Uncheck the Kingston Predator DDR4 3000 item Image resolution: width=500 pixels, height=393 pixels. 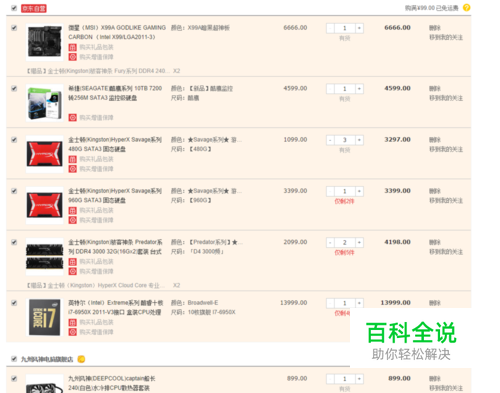pyautogui.click(x=14, y=243)
